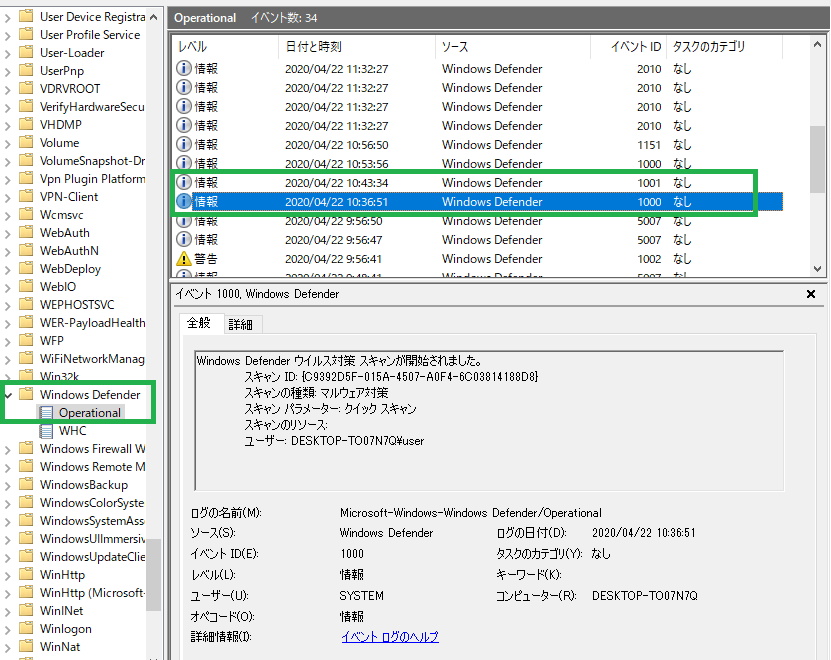Click the folder icon beside Wcmsvc
Viewport: 831px width, 660px height.
[x=26, y=214]
